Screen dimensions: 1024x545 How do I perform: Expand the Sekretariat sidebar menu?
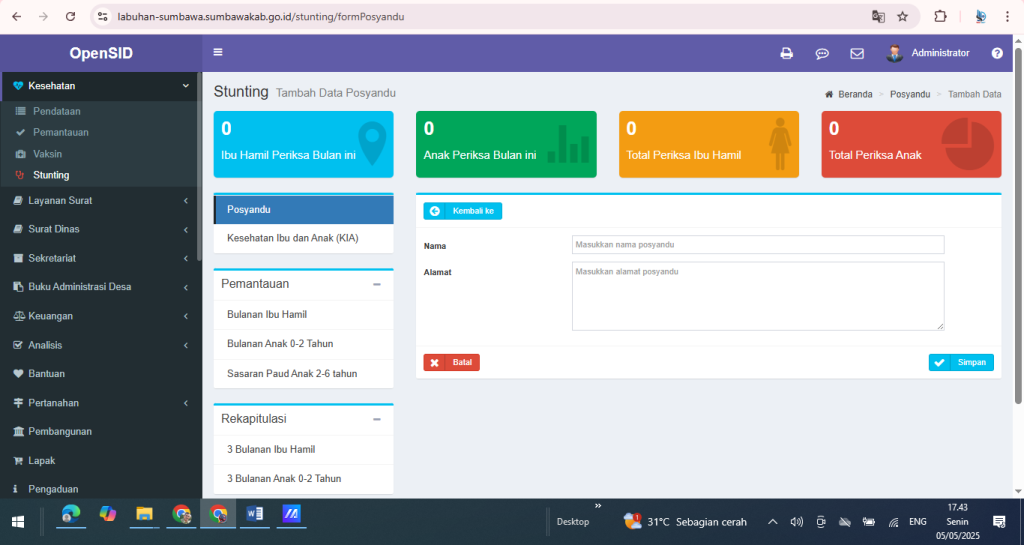click(101, 258)
